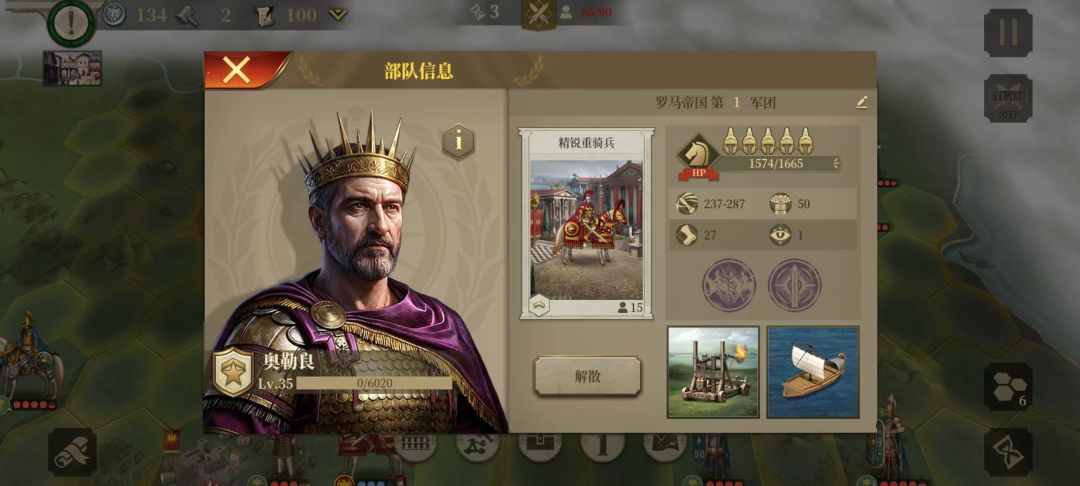Click the pencil icon to rename legion

pyautogui.click(x=861, y=103)
